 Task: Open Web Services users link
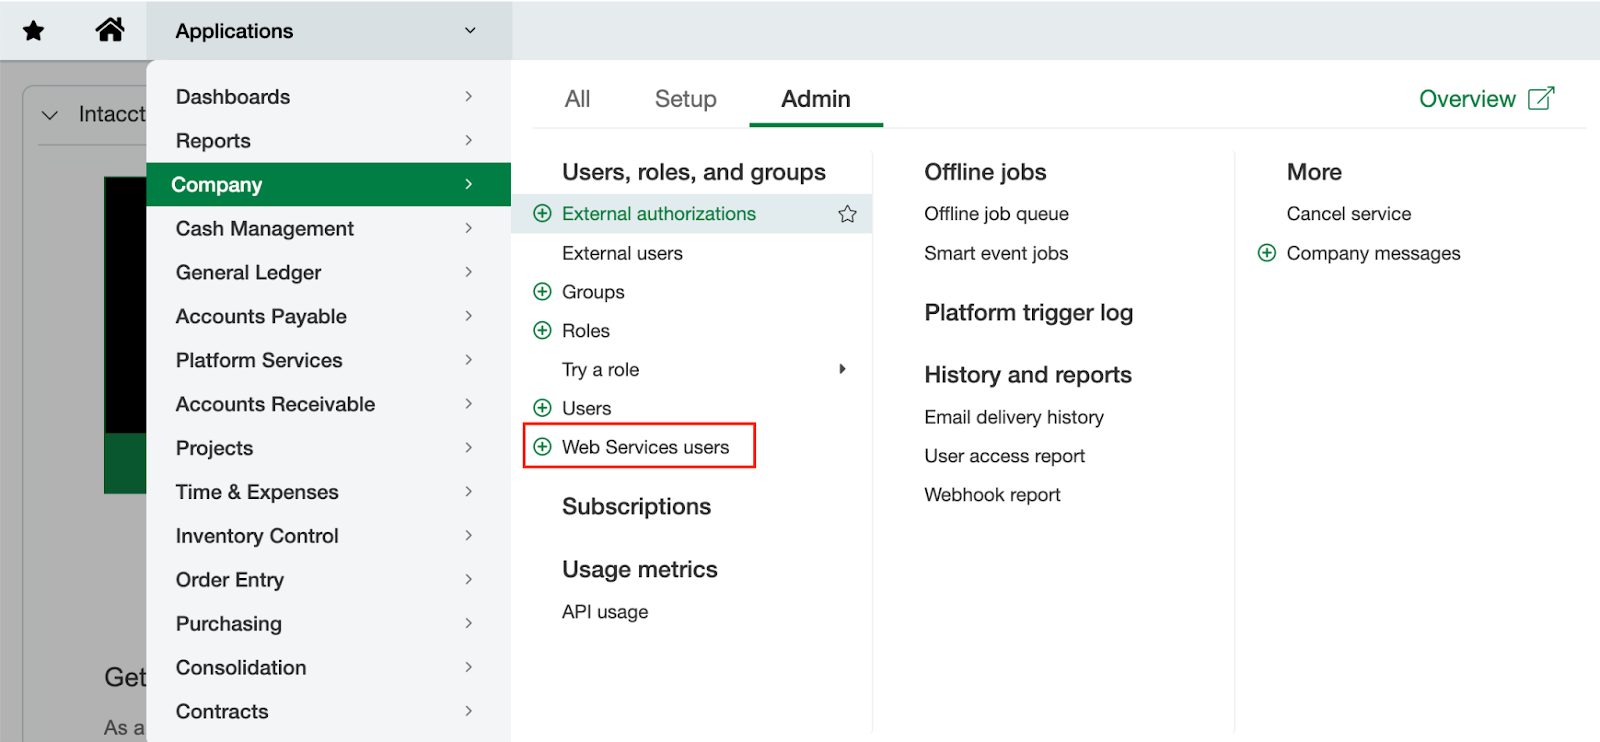click(645, 447)
